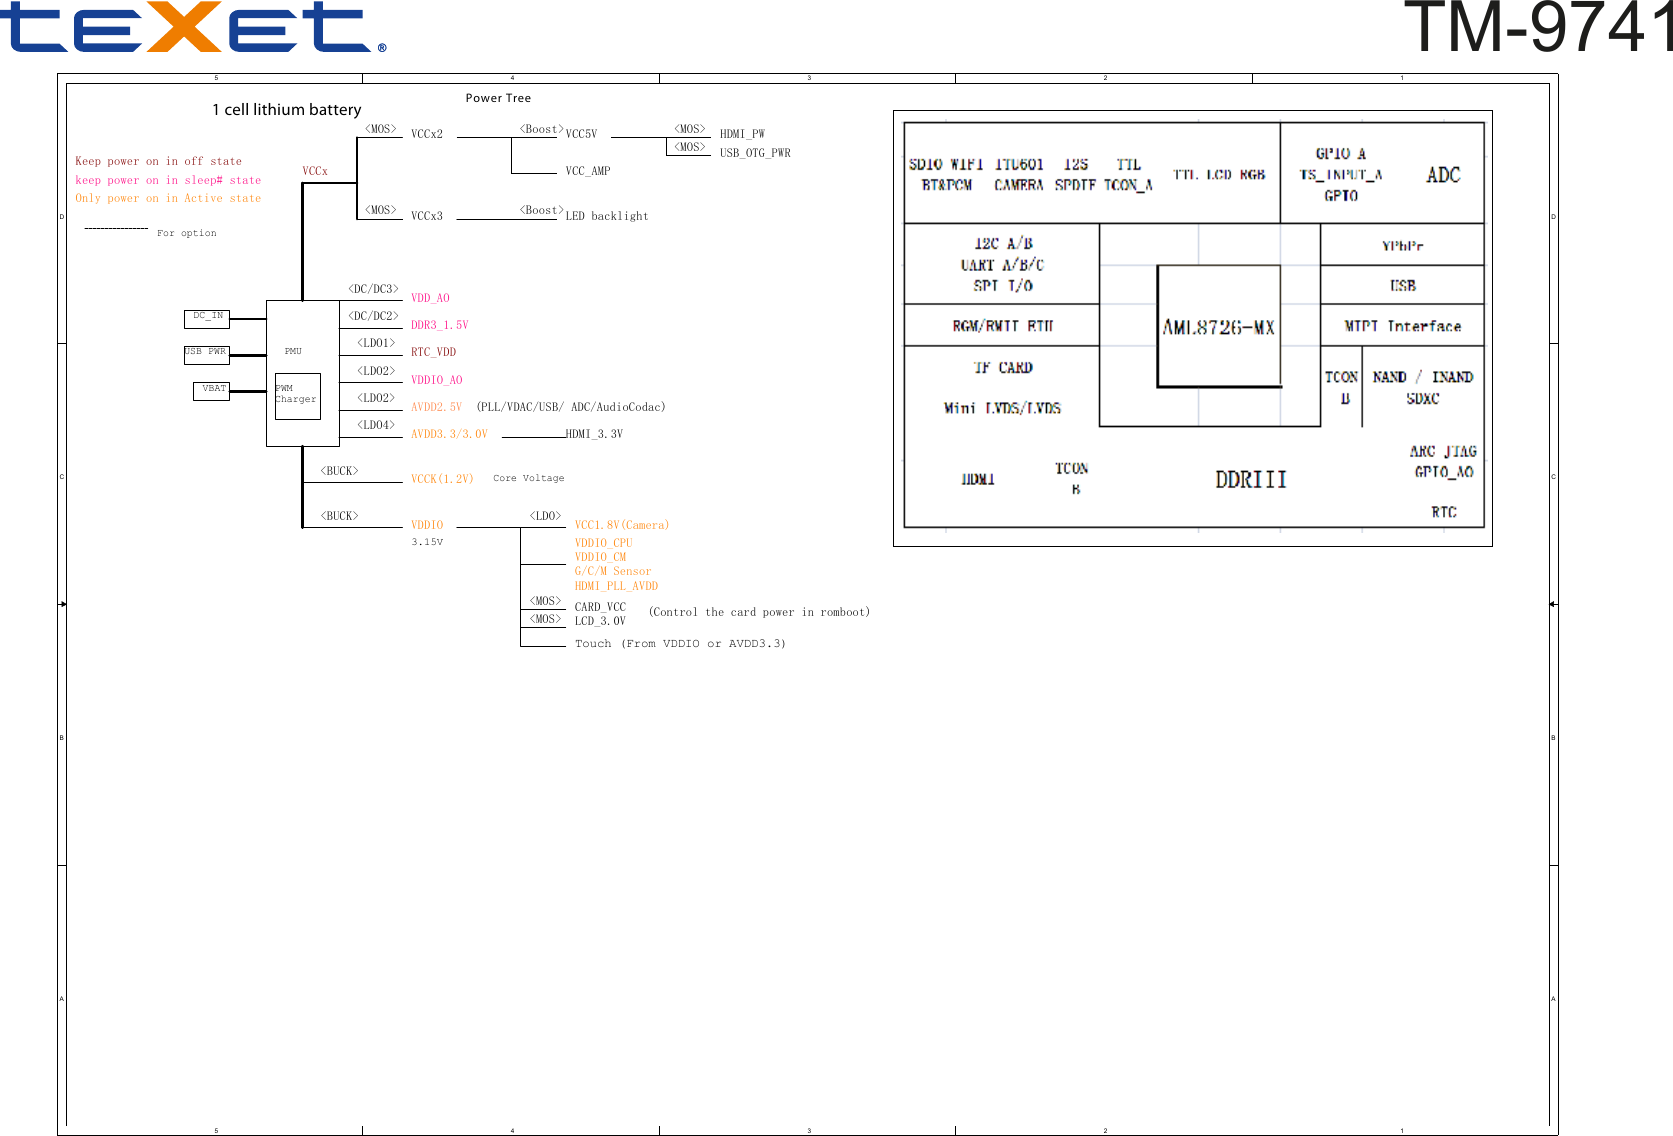Click the red VCCx label

(x=315, y=171)
